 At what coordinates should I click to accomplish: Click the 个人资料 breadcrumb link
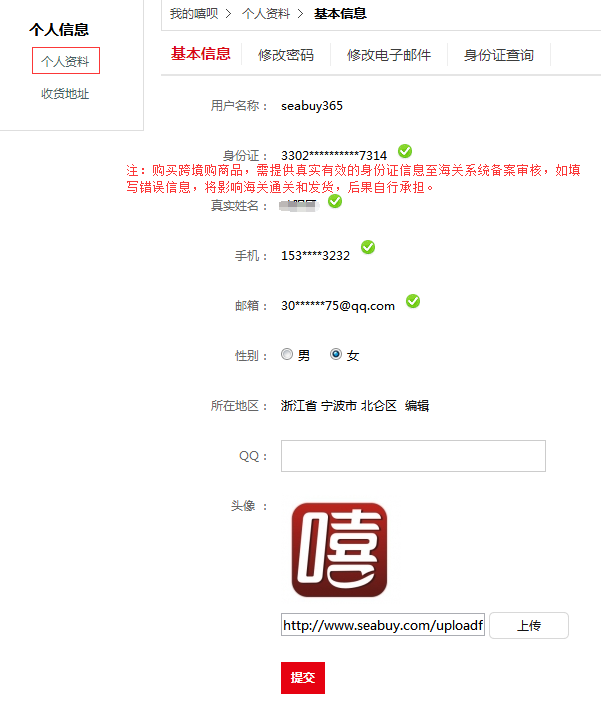266,14
